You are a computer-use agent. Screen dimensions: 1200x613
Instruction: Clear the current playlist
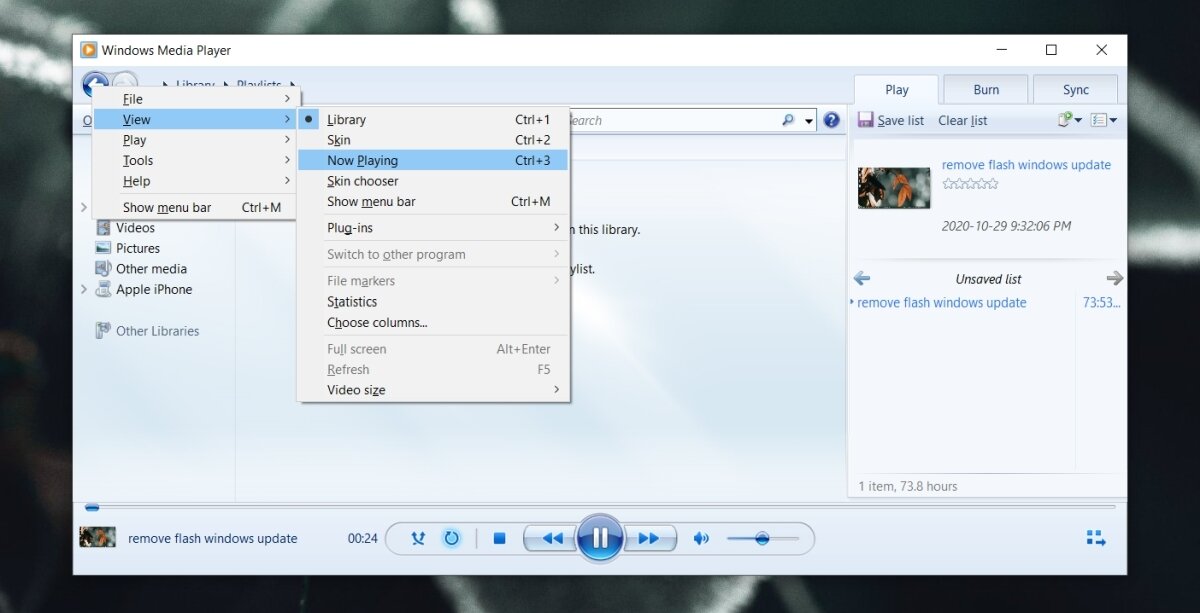tap(961, 120)
